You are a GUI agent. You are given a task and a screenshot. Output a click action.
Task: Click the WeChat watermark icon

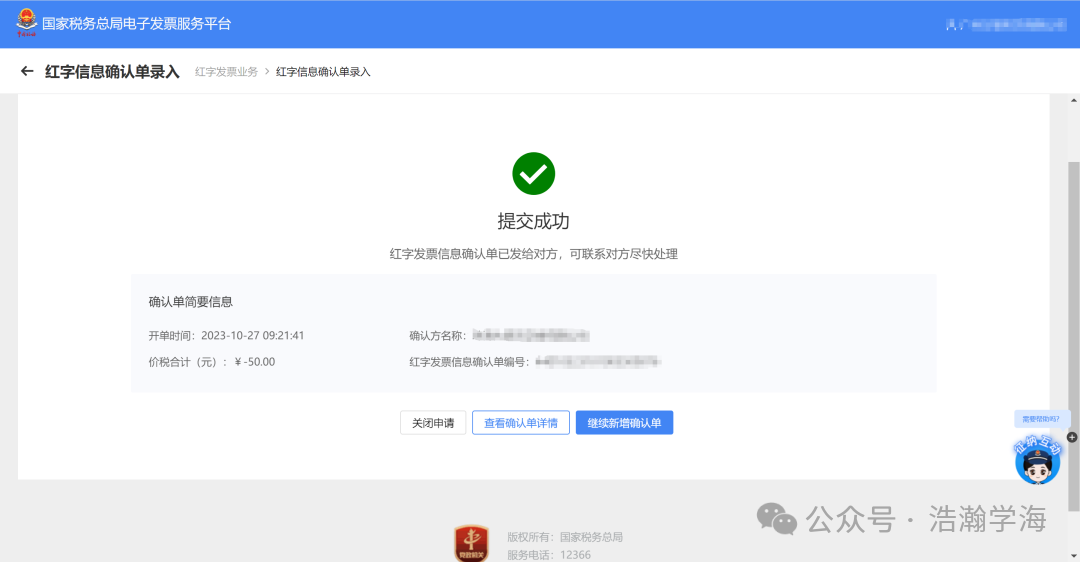(x=776, y=518)
